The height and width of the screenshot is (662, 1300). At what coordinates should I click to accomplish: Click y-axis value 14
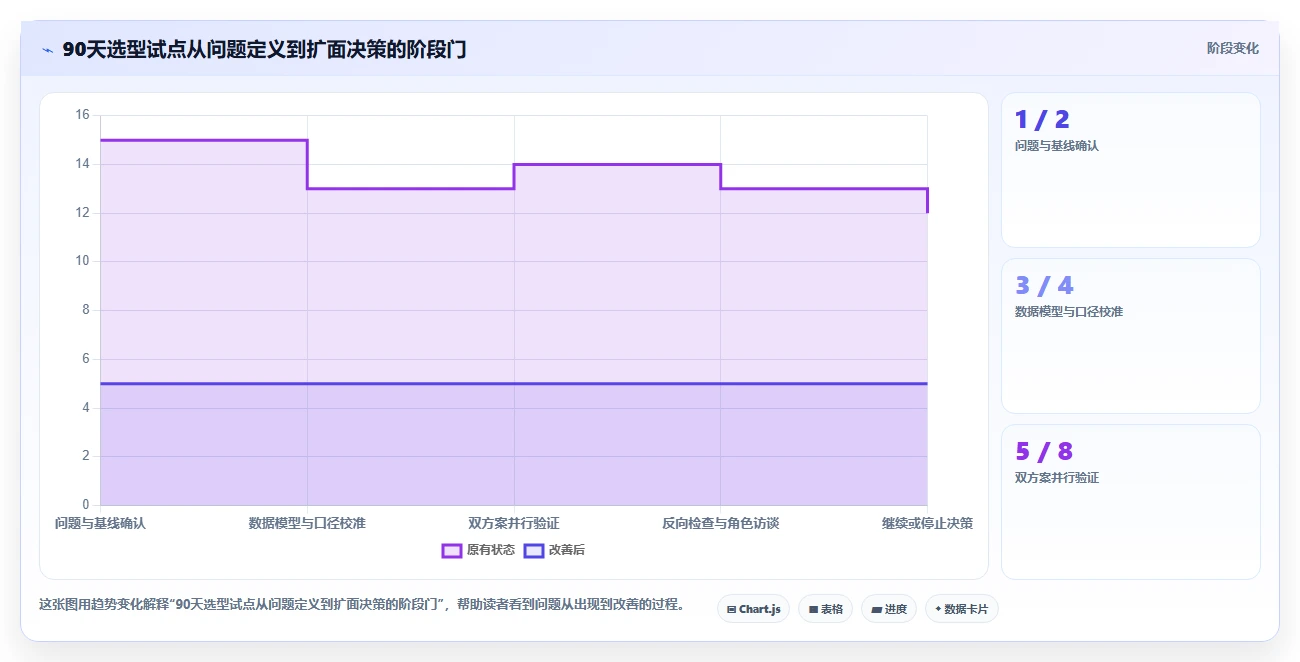point(82,164)
